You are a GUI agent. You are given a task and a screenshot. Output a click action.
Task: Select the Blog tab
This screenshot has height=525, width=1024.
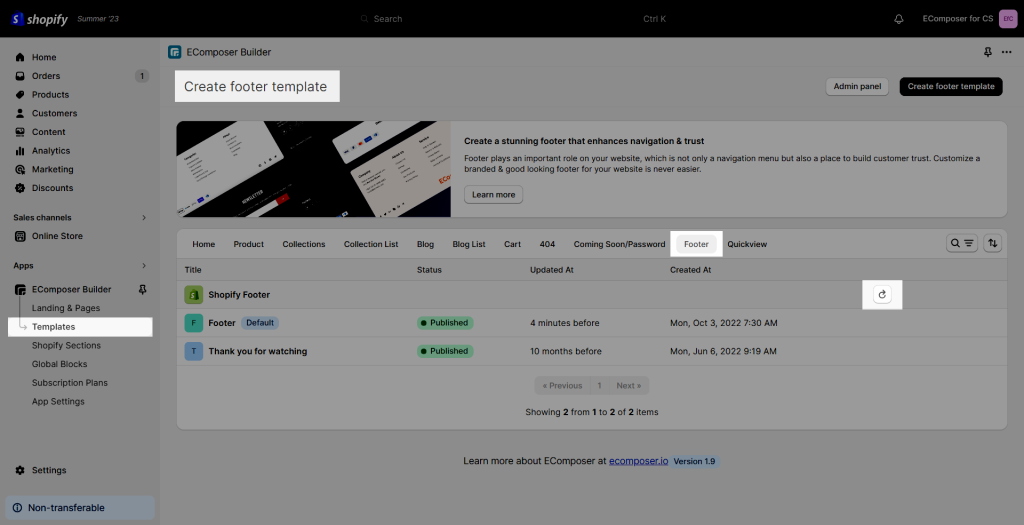[x=425, y=244]
